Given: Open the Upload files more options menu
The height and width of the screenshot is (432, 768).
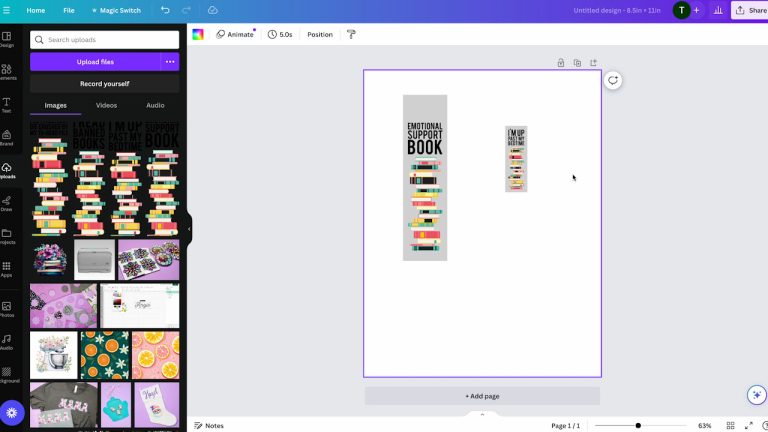Looking at the screenshot, I should coord(170,62).
